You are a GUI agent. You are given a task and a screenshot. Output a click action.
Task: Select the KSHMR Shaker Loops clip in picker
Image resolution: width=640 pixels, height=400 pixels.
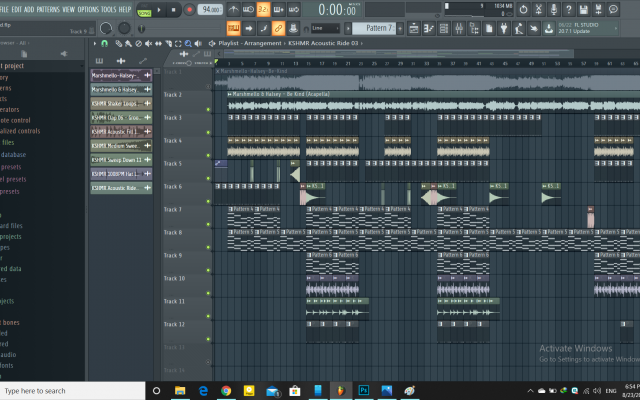pos(121,103)
